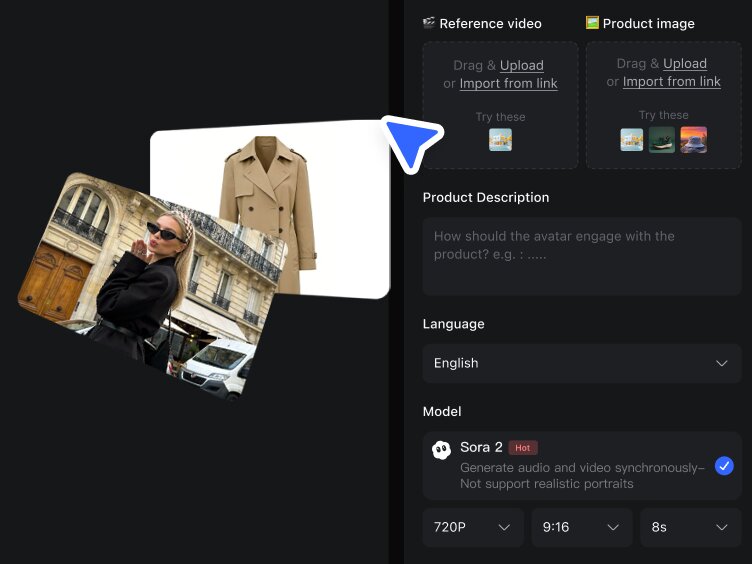Open the 9:16 aspect ratio dropdown
Screen dimensions: 752x564
point(582,527)
